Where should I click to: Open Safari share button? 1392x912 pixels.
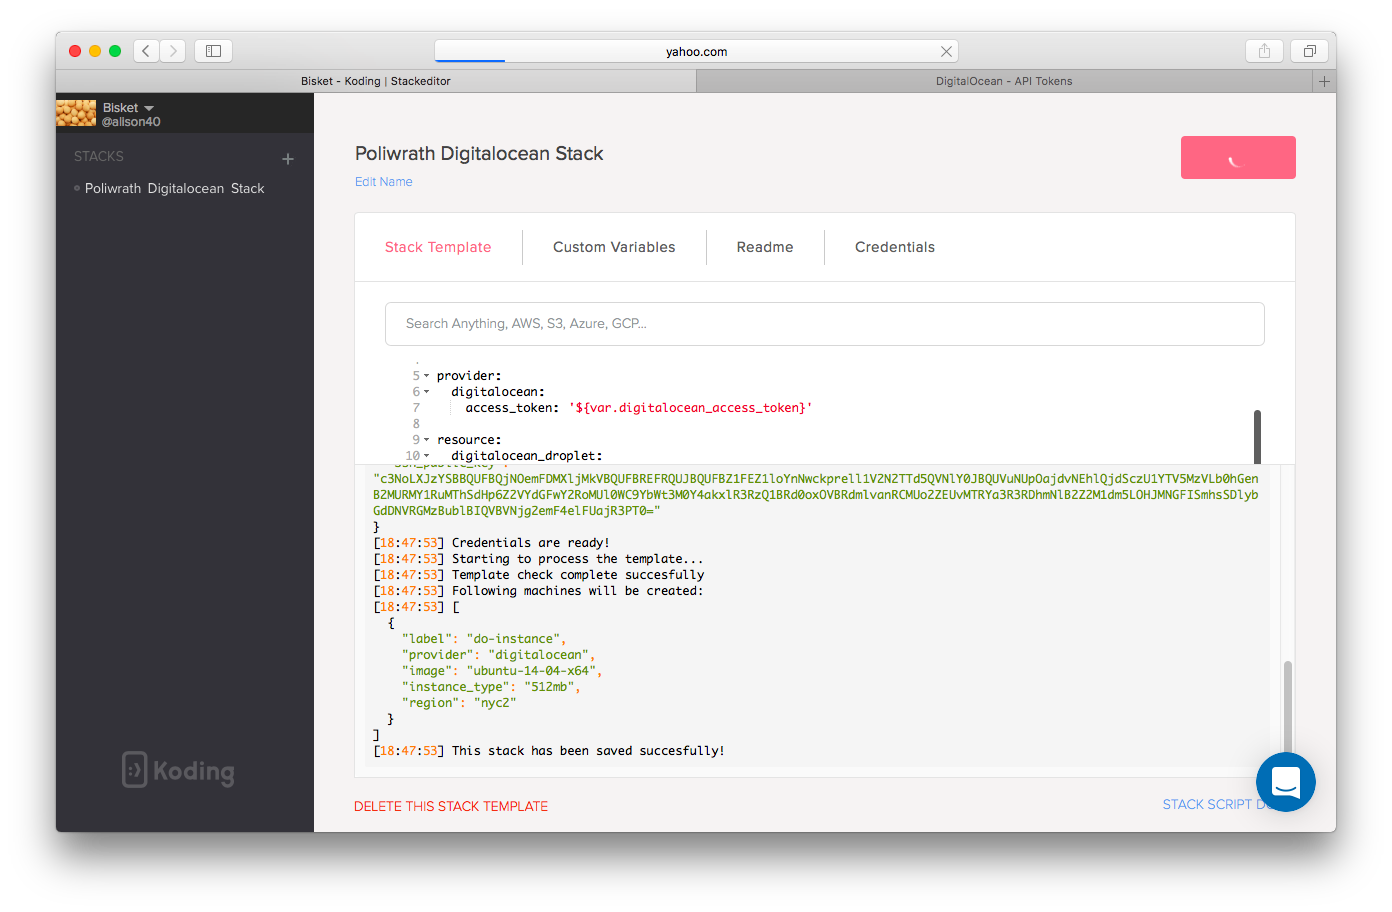pos(1264,51)
